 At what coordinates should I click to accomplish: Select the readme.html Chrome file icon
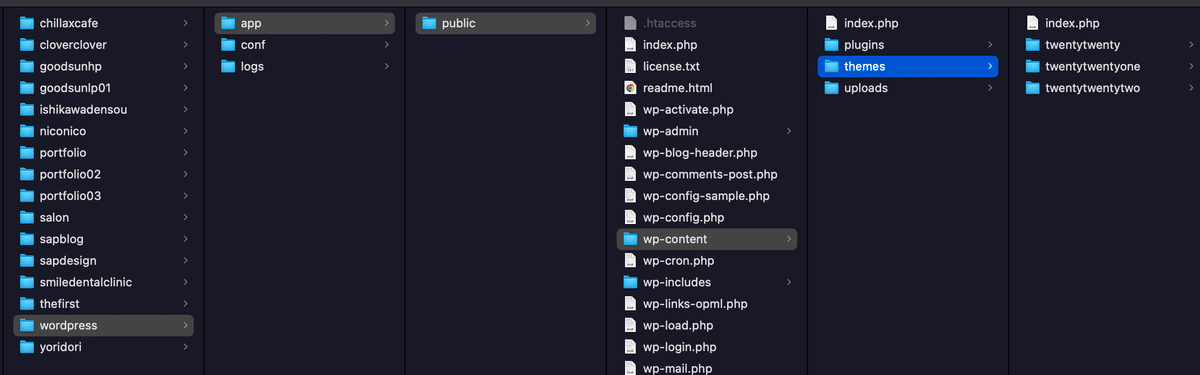(630, 88)
